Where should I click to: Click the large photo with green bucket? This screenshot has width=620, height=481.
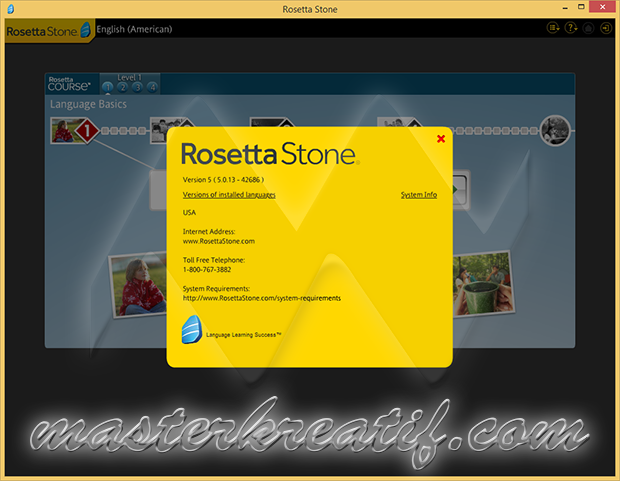[x=483, y=283]
